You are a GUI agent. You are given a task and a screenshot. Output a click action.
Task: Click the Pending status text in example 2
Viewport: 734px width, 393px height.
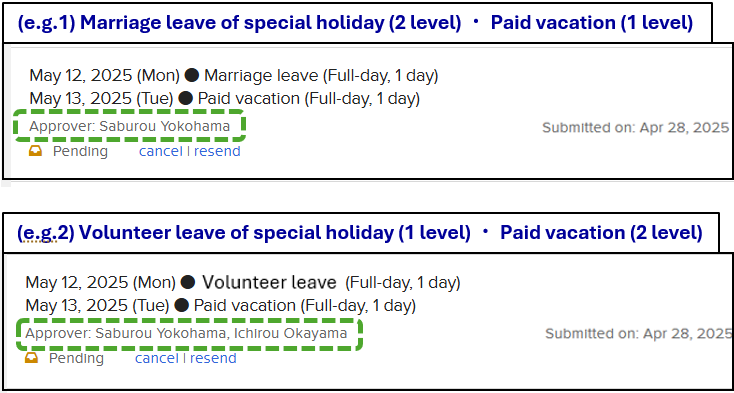click(76, 358)
